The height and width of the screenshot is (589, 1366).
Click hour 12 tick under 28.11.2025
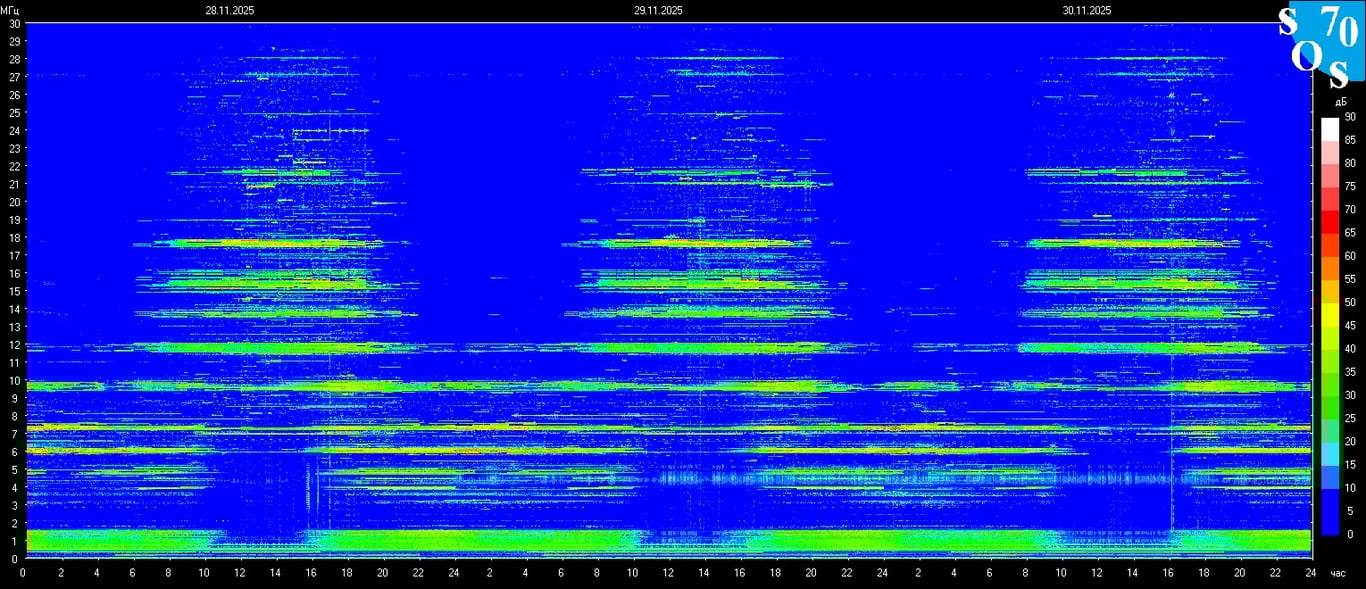pyautogui.click(x=239, y=573)
